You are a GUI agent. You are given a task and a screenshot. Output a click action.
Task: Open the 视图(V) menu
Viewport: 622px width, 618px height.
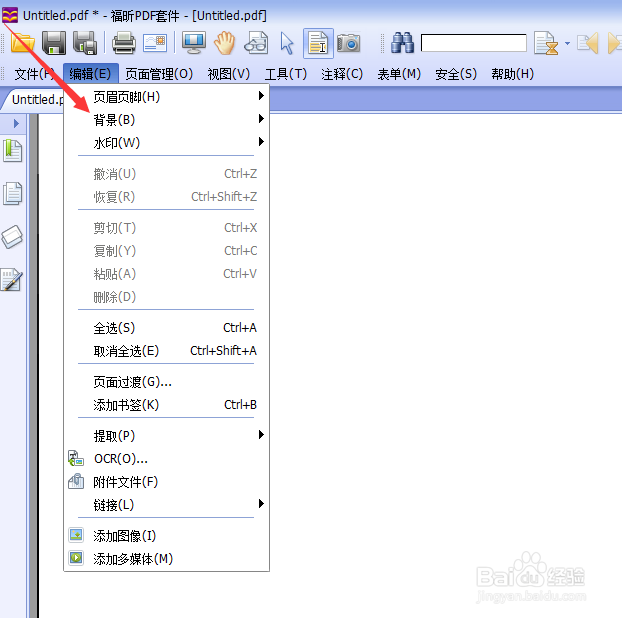click(x=229, y=74)
